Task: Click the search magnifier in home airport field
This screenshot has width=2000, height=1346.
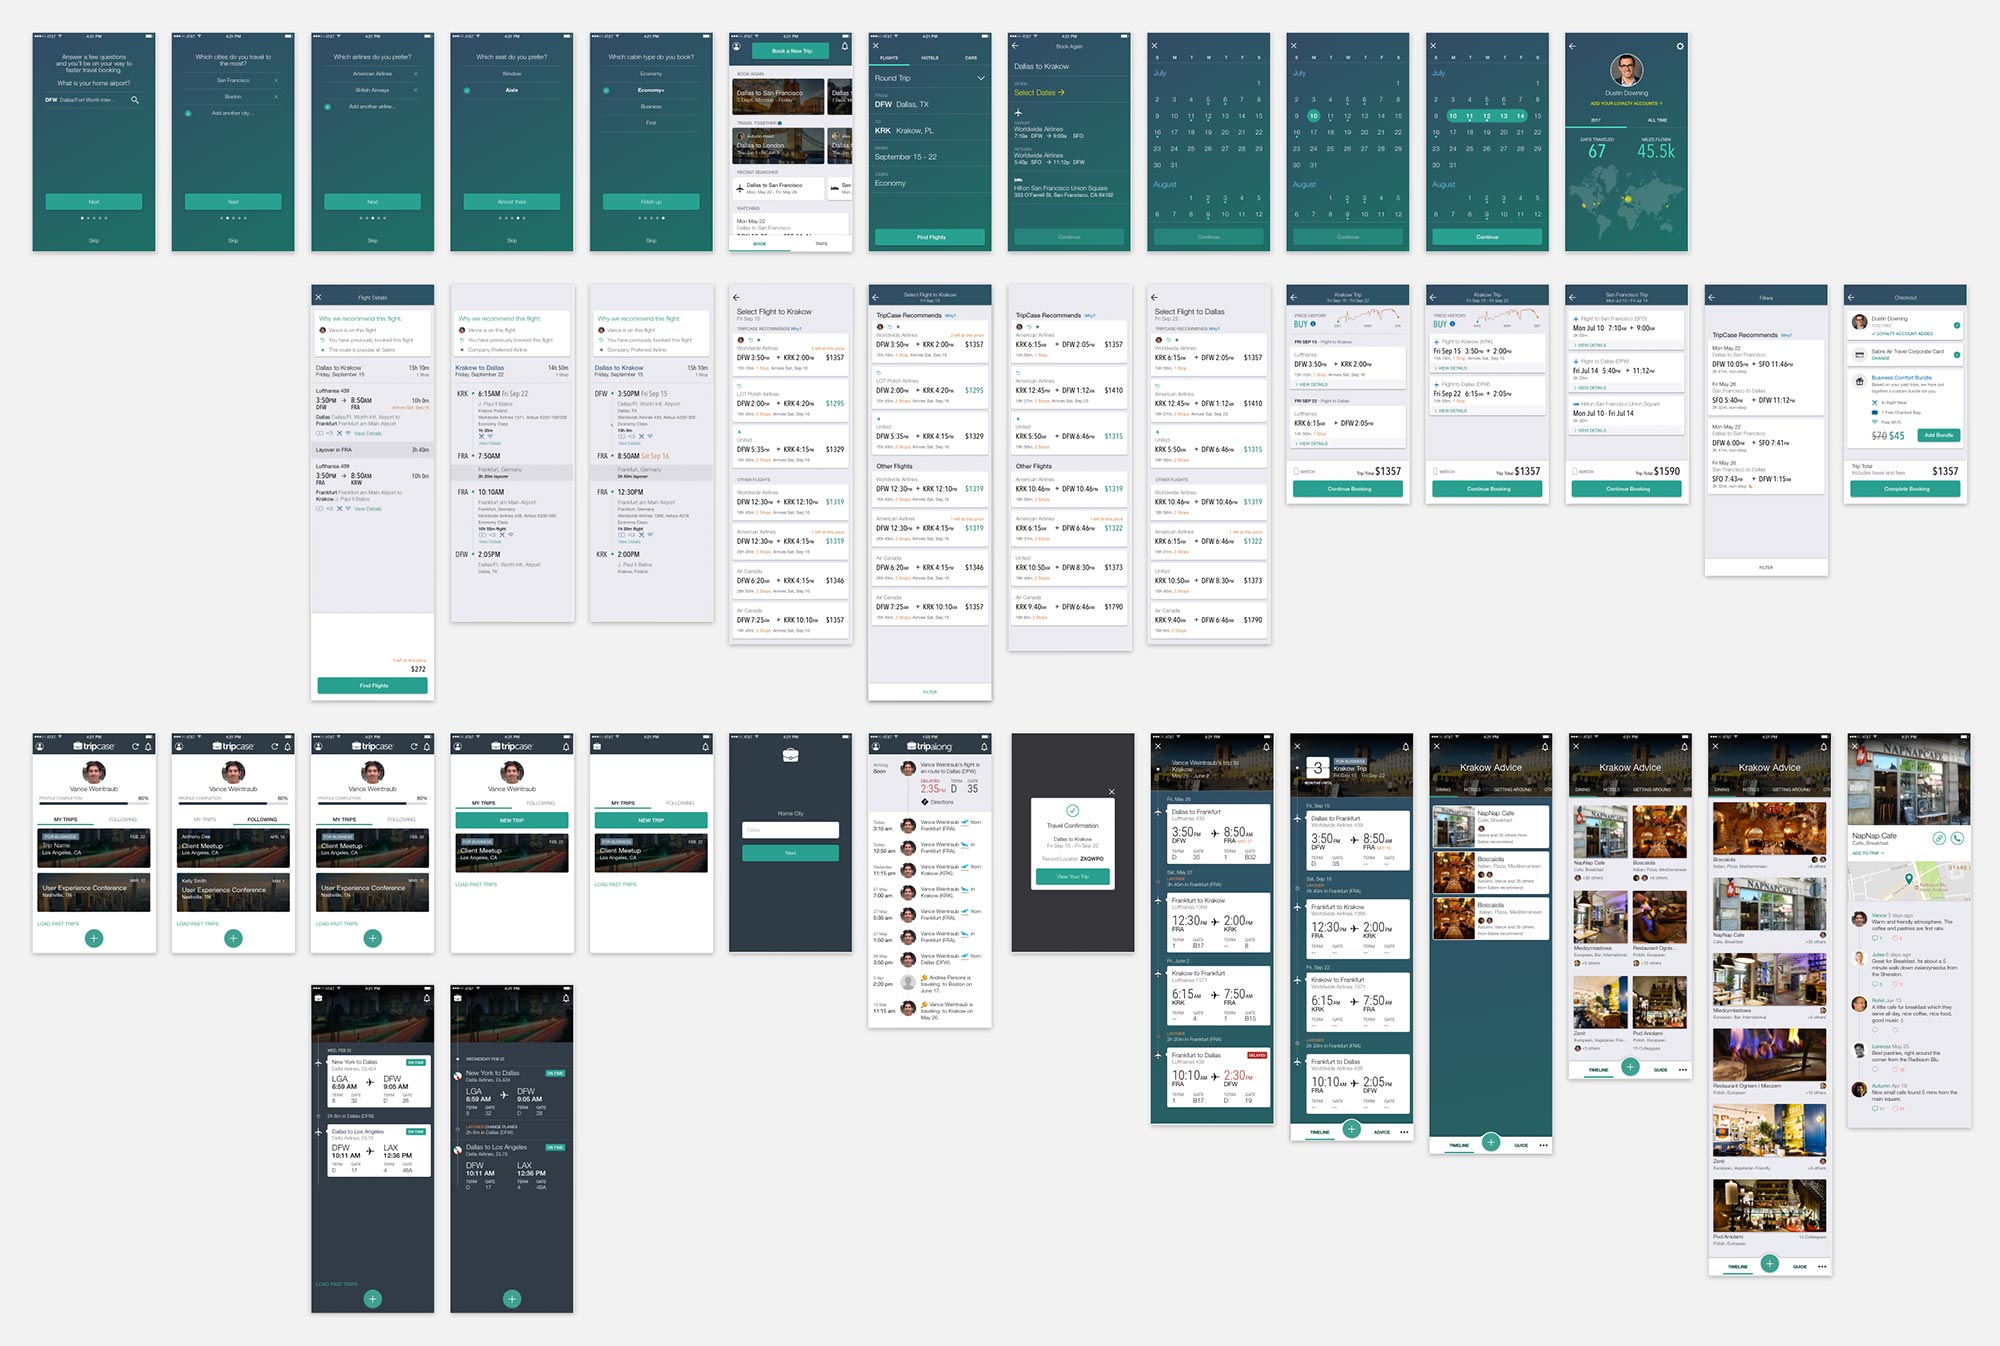Action: tap(135, 100)
